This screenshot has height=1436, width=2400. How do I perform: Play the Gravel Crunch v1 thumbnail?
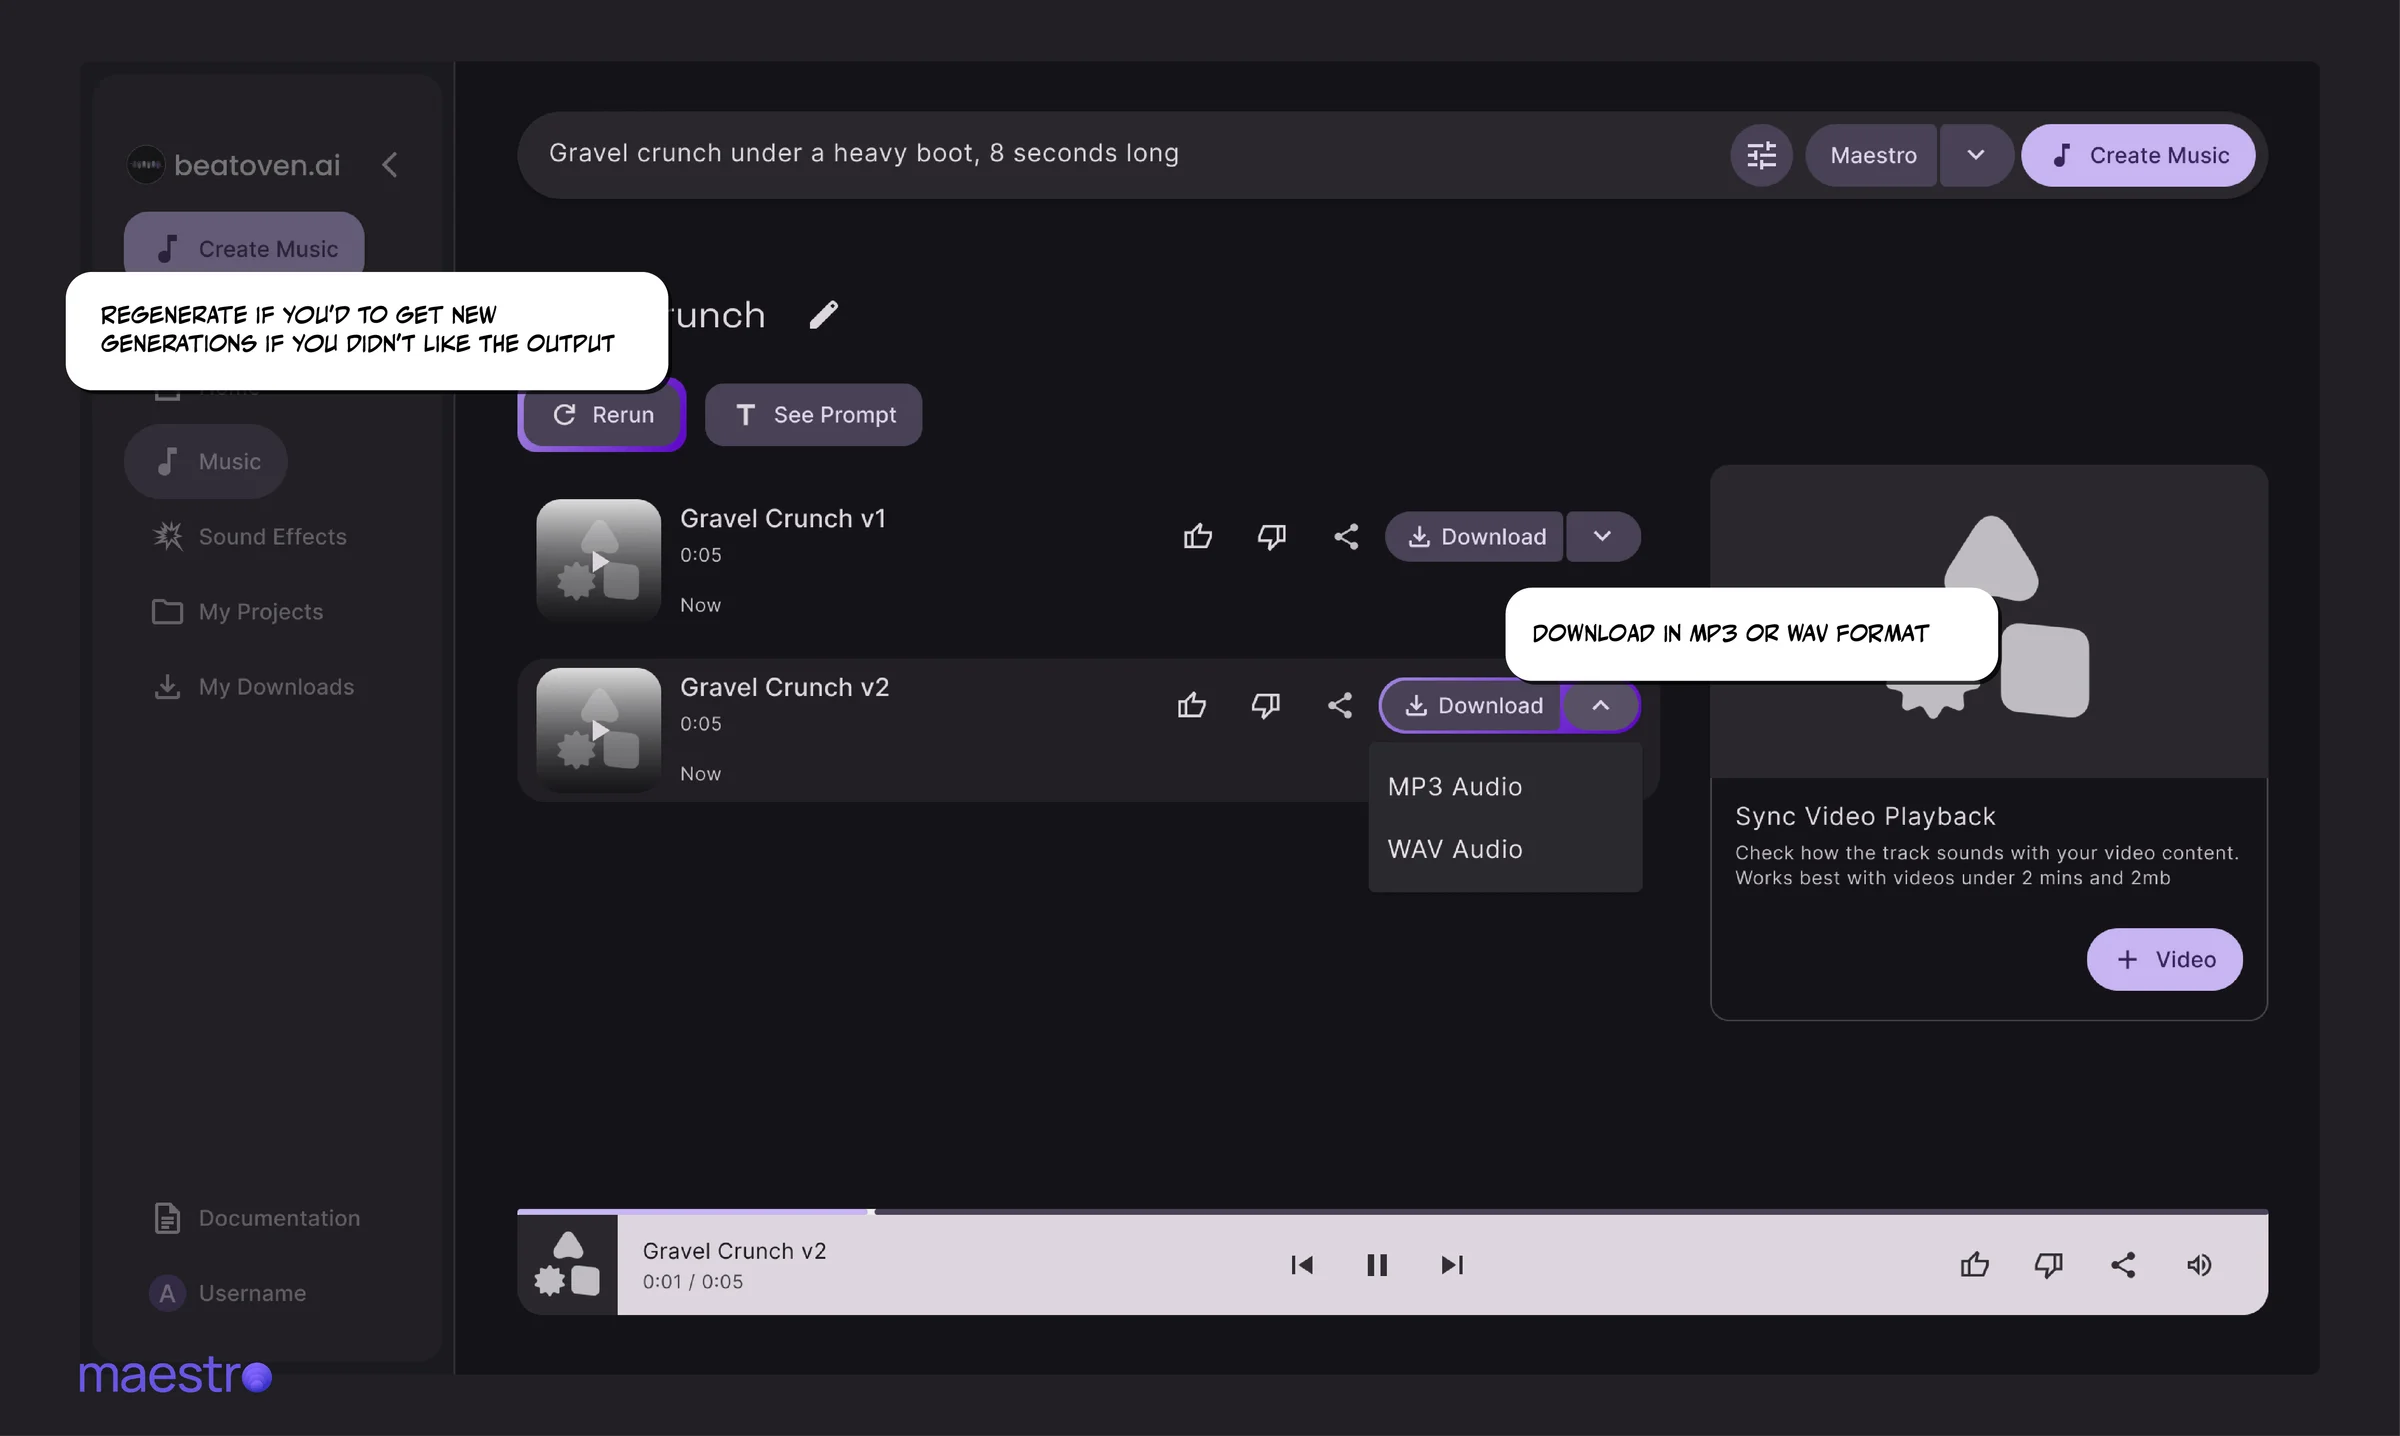click(x=599, y=561)
